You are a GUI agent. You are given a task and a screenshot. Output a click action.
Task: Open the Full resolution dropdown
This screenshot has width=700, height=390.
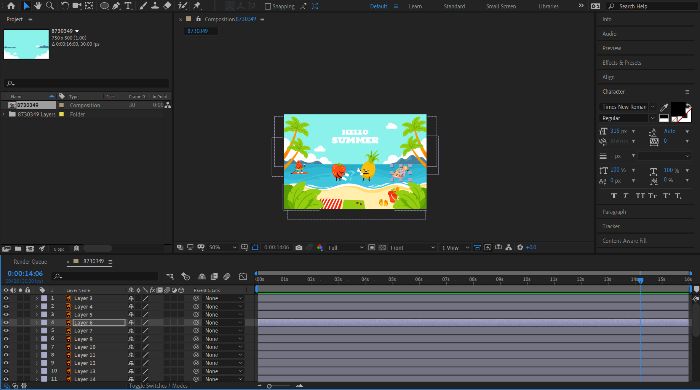[x=346, y=247]
